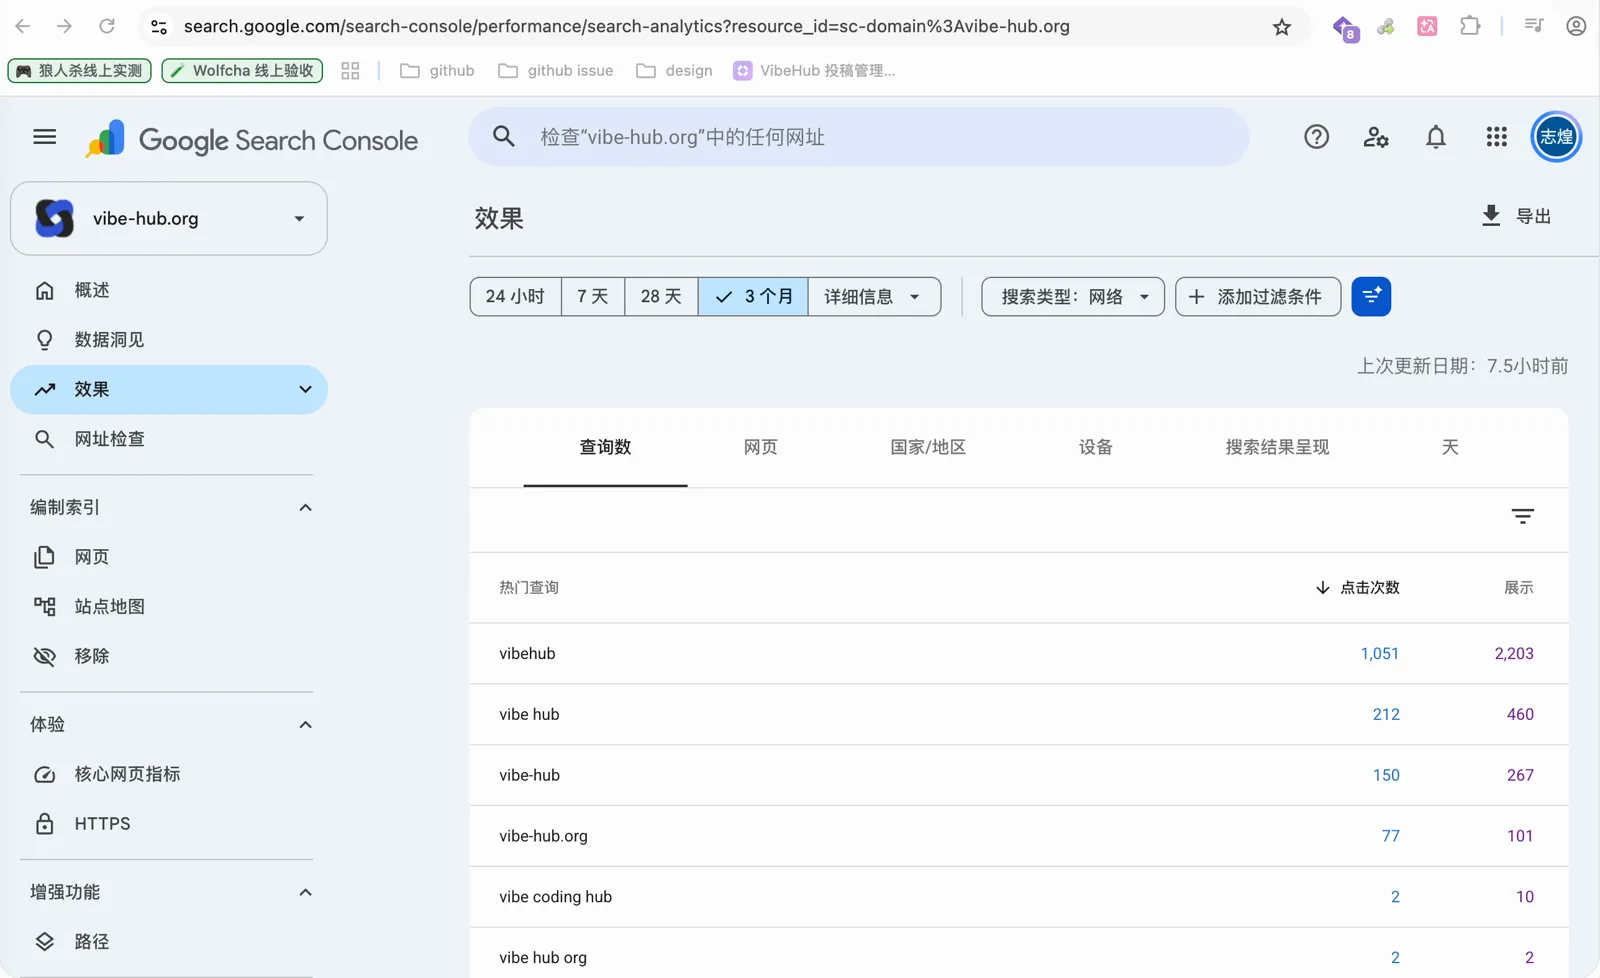
Task: Open the design bookmark folder
Action: 675,71
